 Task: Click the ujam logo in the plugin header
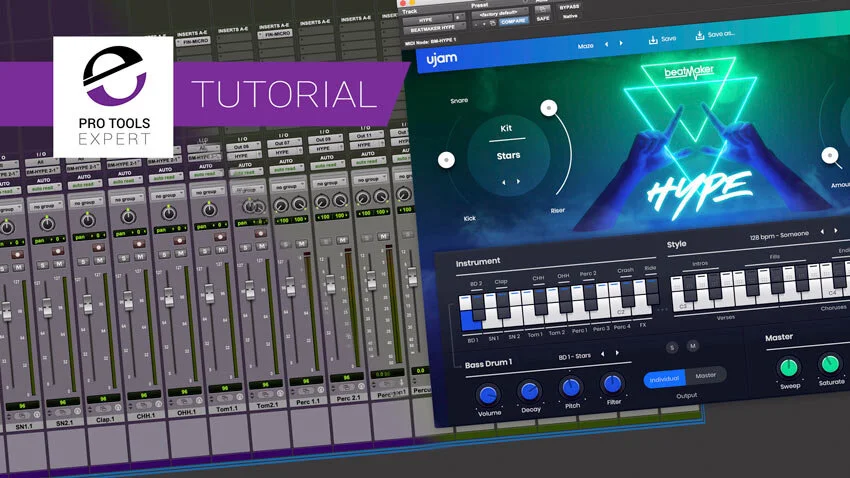pos(441,59)
